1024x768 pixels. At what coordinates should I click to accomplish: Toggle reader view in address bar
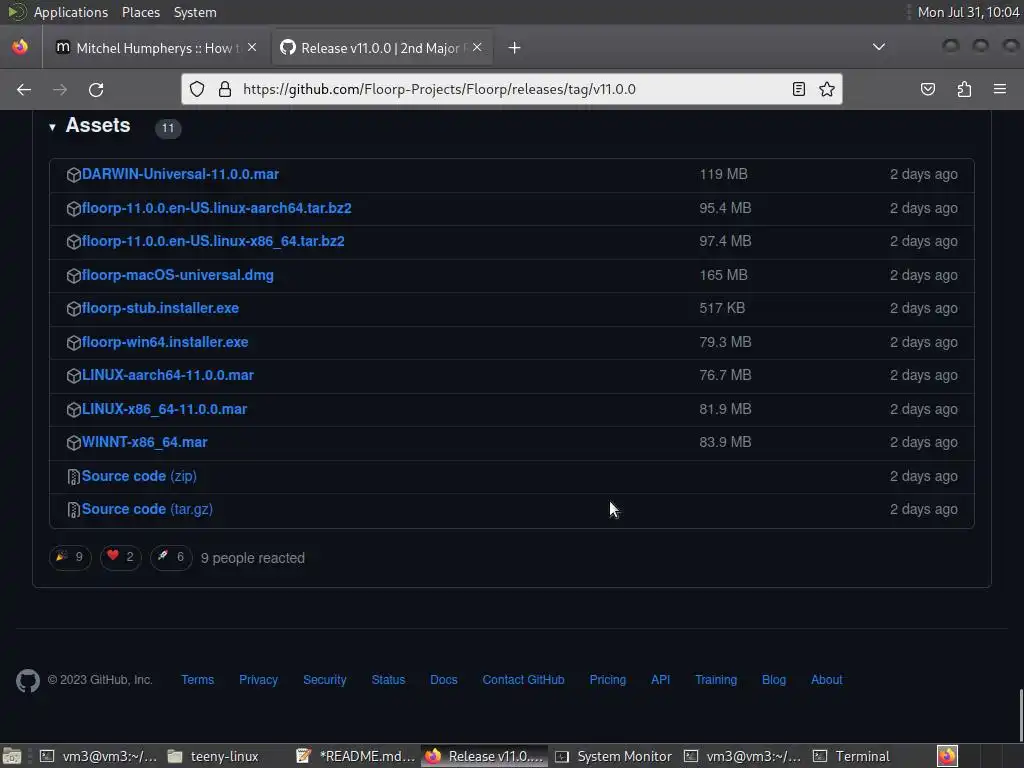point(799,89)
